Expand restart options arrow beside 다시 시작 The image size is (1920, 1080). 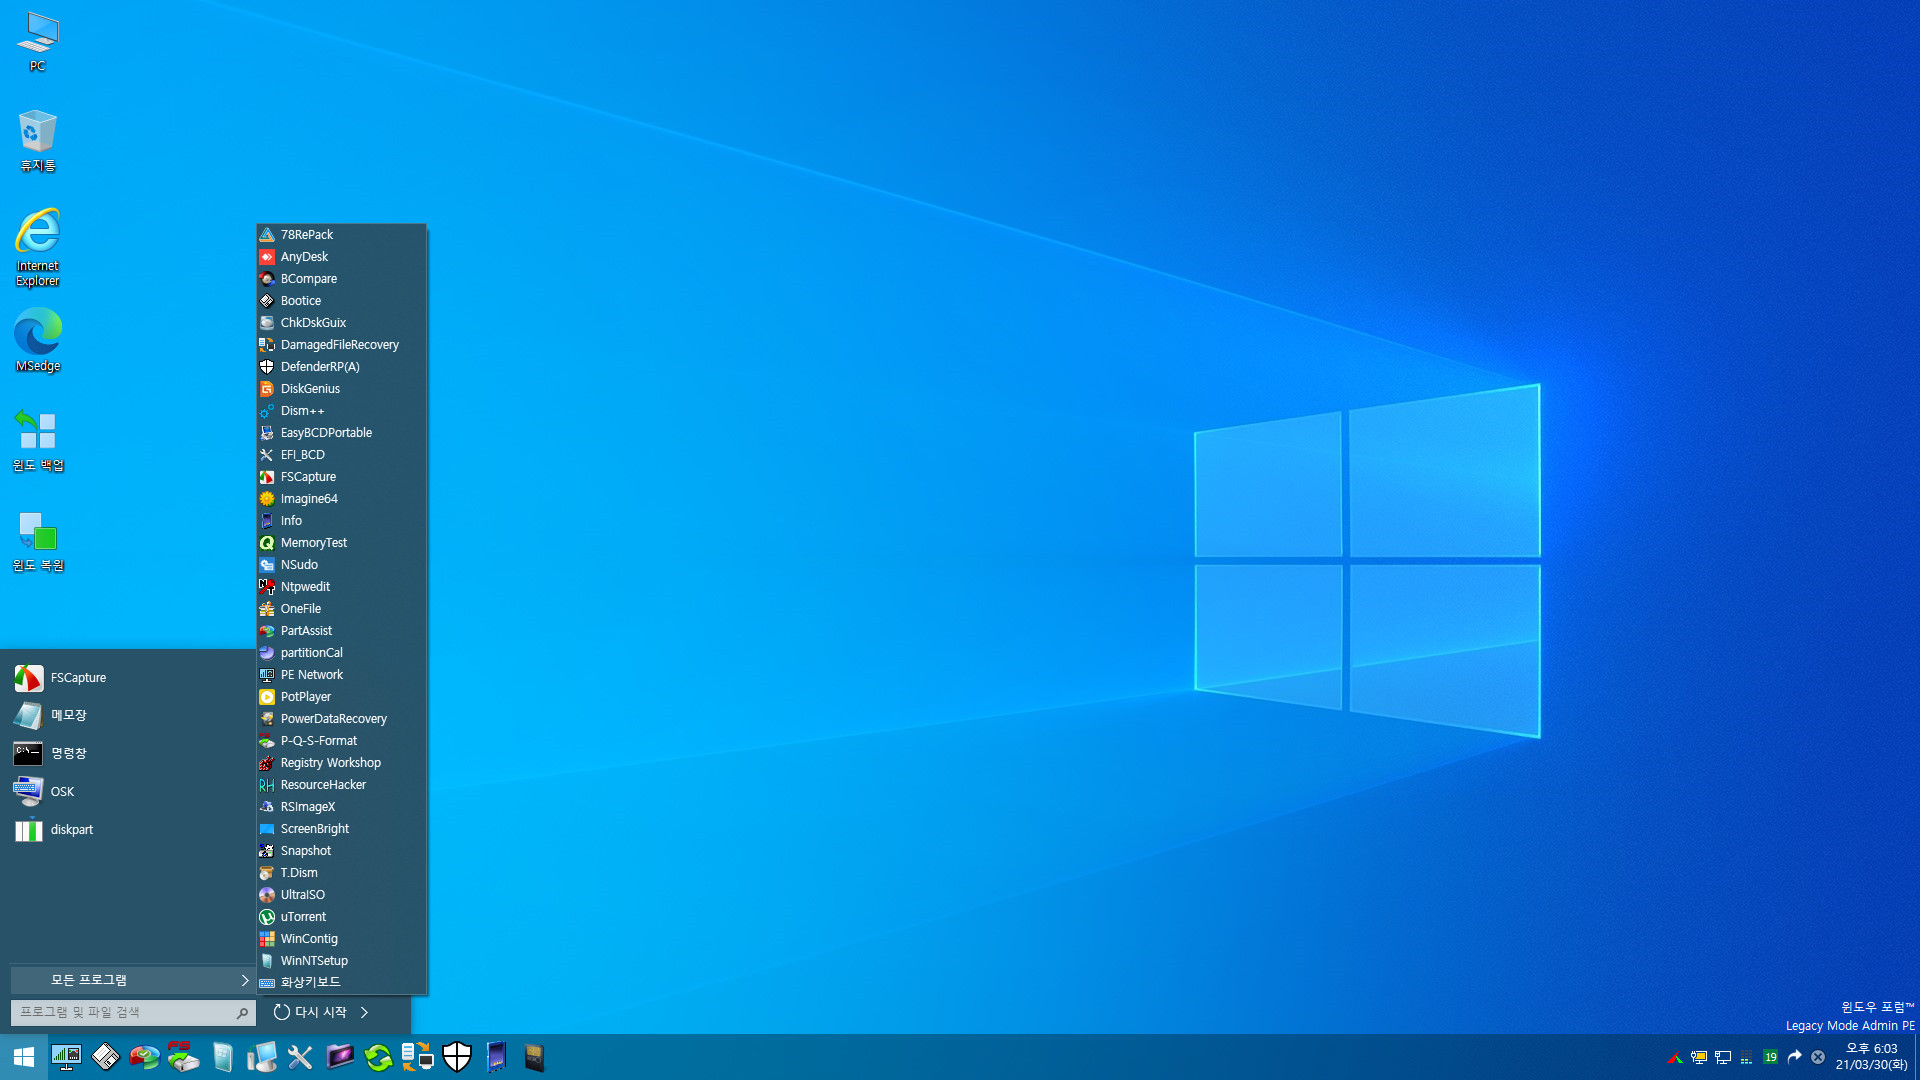[364, 1012]
